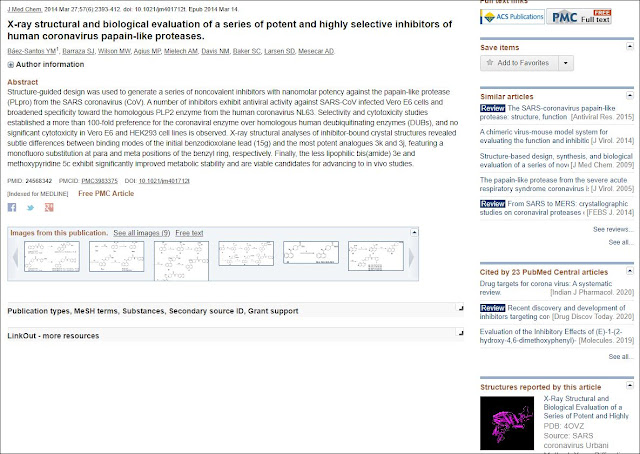Click Add to Favorites button
The height and width of the screenshot is (454, 640).
pyautogui.click(x=519, y=63)
